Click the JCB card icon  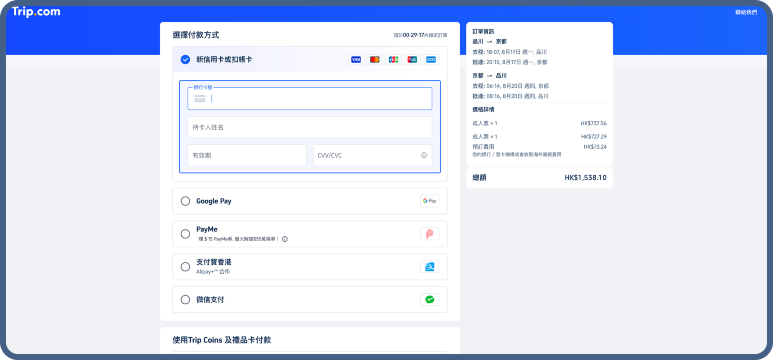[393, 60]
